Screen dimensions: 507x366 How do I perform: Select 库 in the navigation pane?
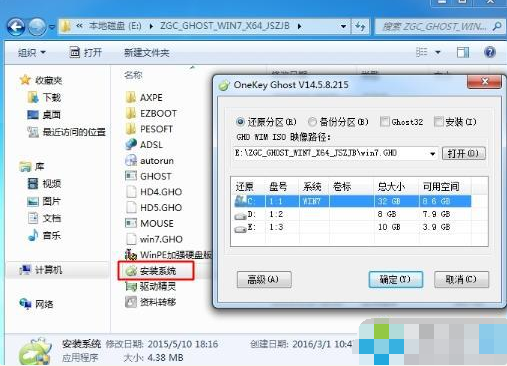[x=32, y=166]
